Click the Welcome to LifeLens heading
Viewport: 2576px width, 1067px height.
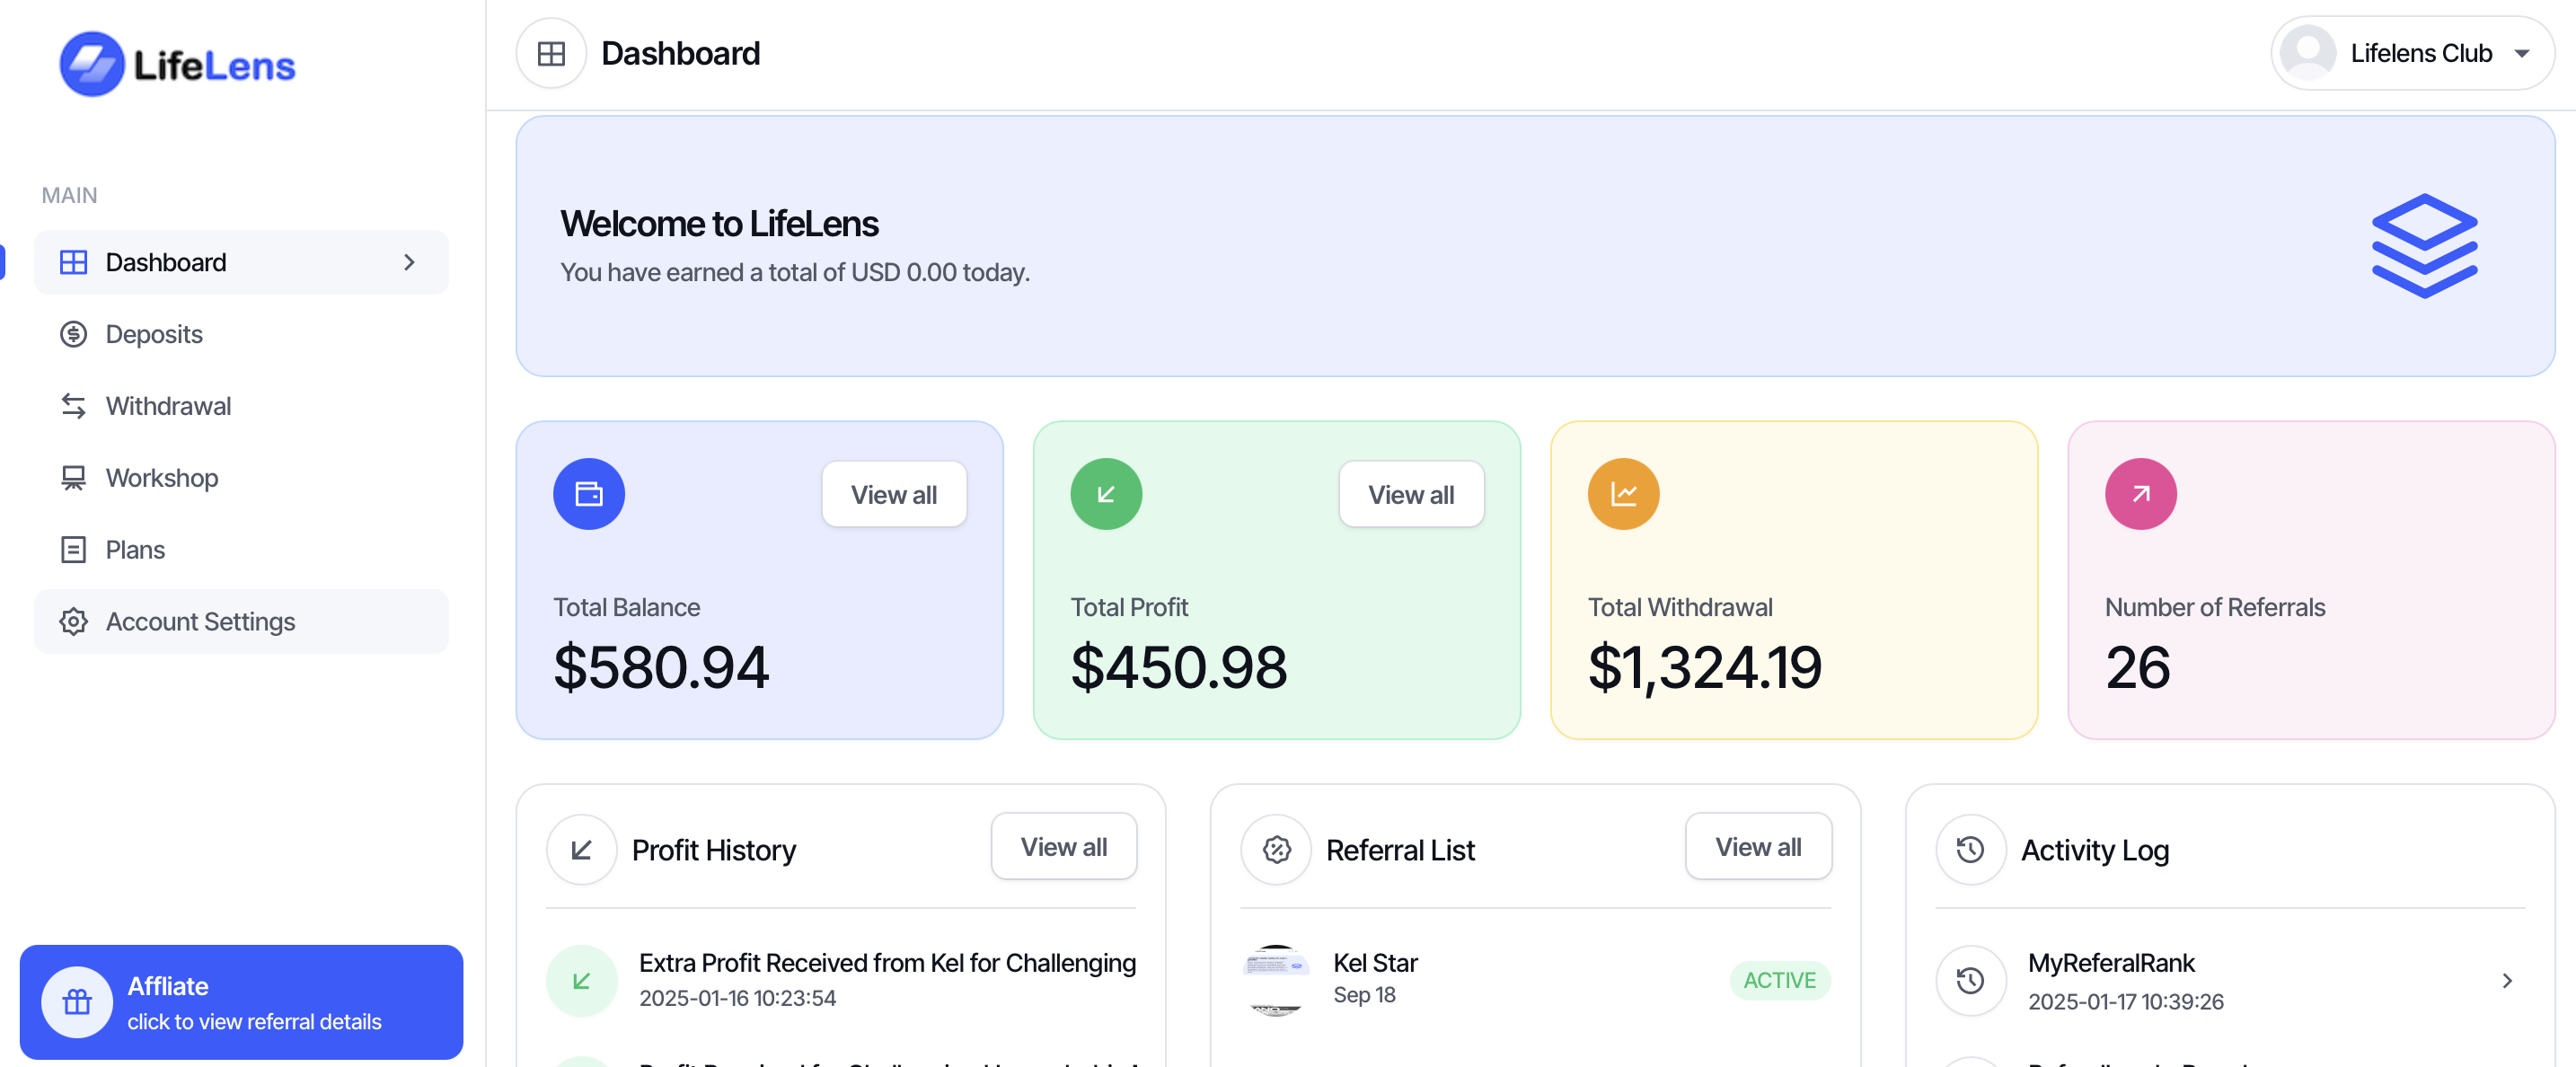pos(719,224)
